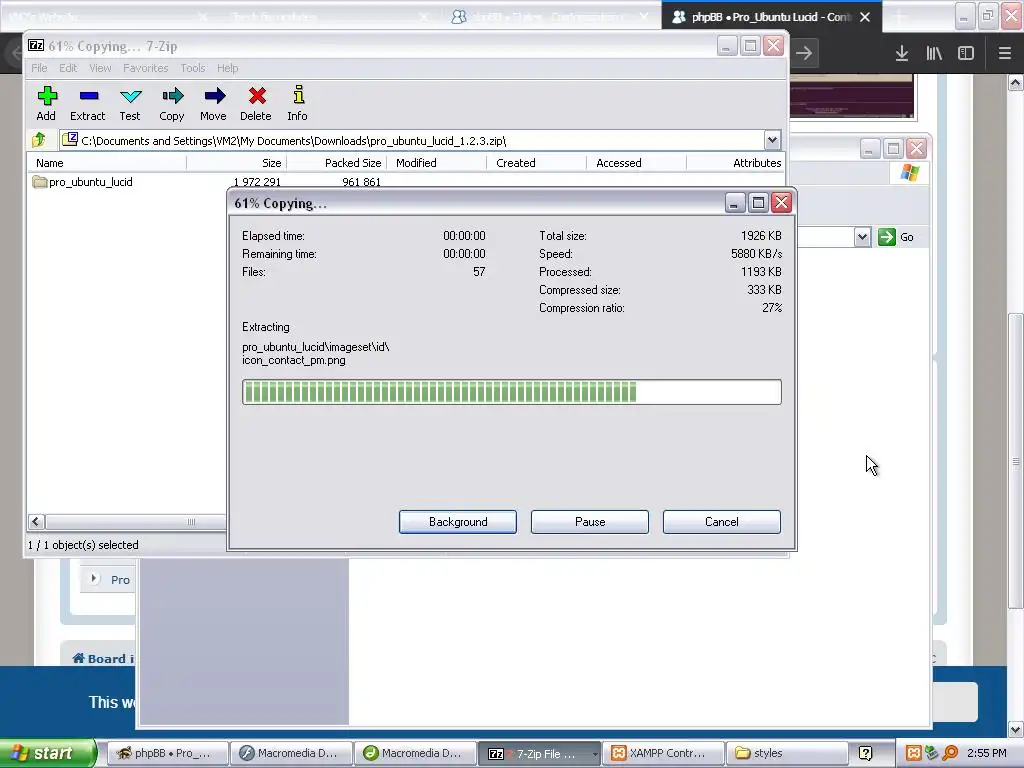Screen dimensions: 1024x768
Task: Click the Background button
Action: pos(458,522)
